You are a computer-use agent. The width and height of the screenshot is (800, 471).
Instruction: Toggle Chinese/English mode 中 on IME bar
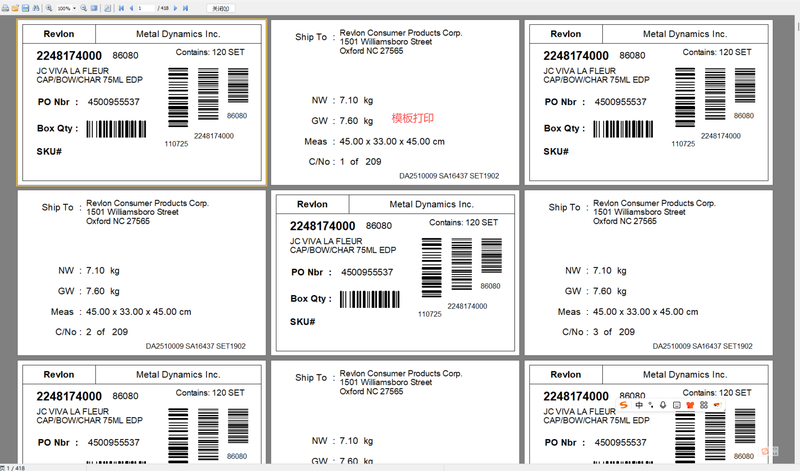(x=639, y=405)
